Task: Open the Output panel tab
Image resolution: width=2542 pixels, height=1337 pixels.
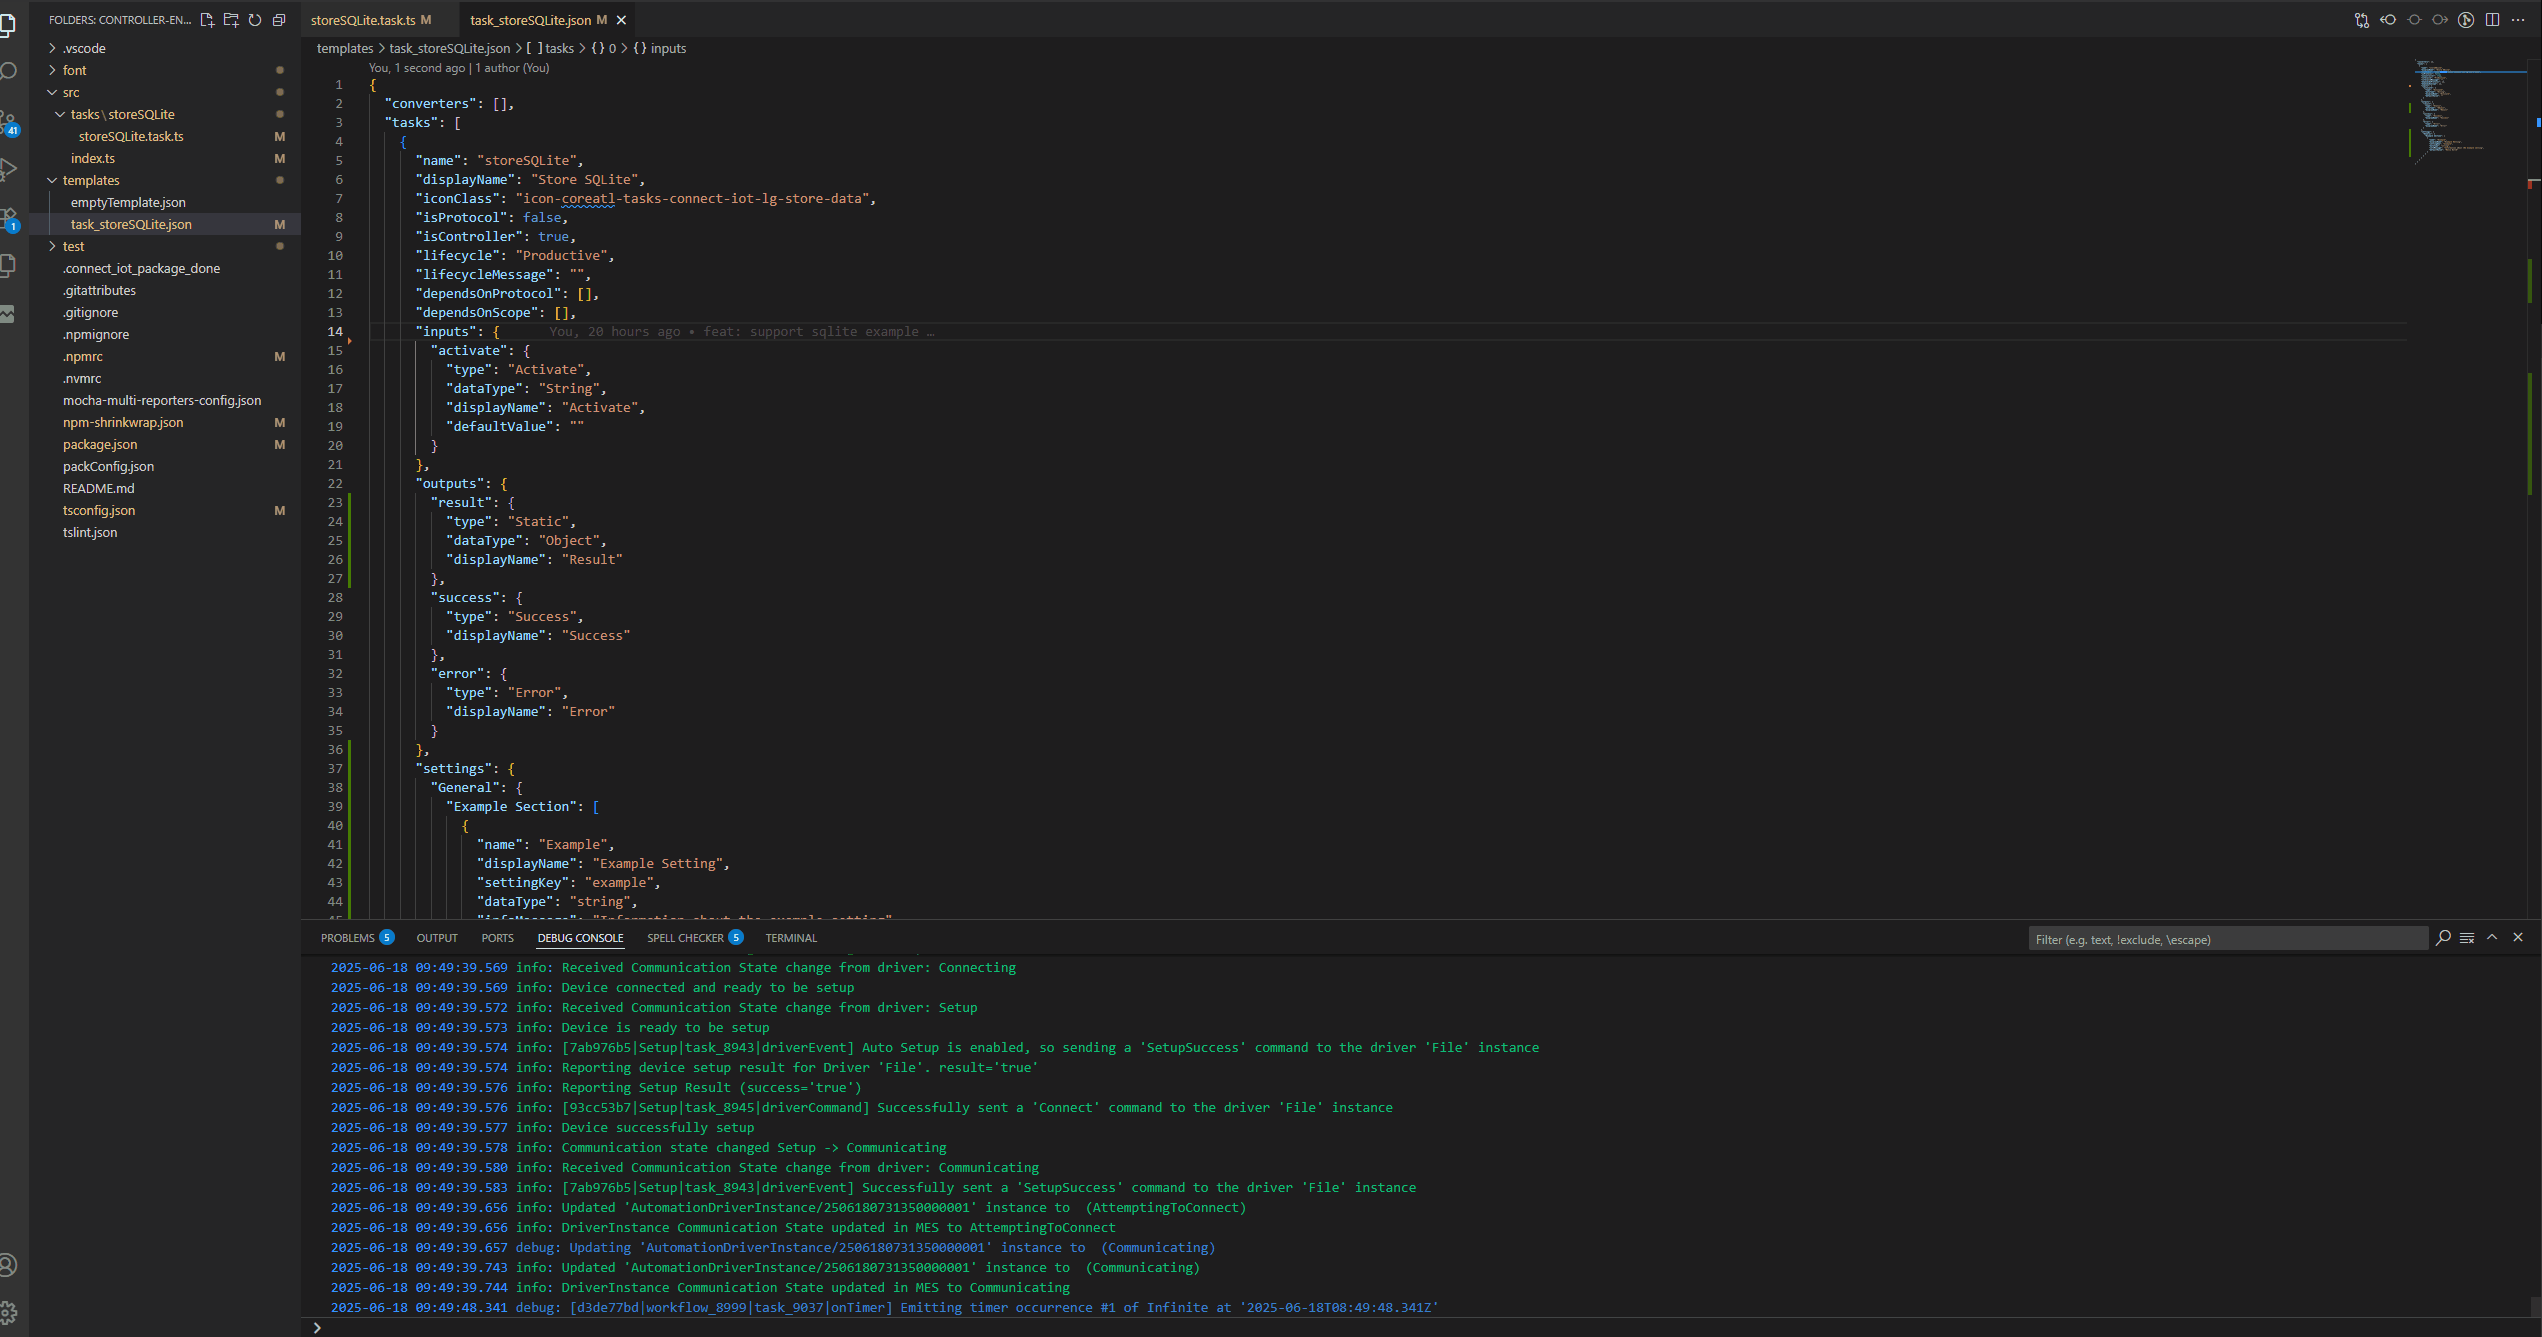Action: (437, 938)
